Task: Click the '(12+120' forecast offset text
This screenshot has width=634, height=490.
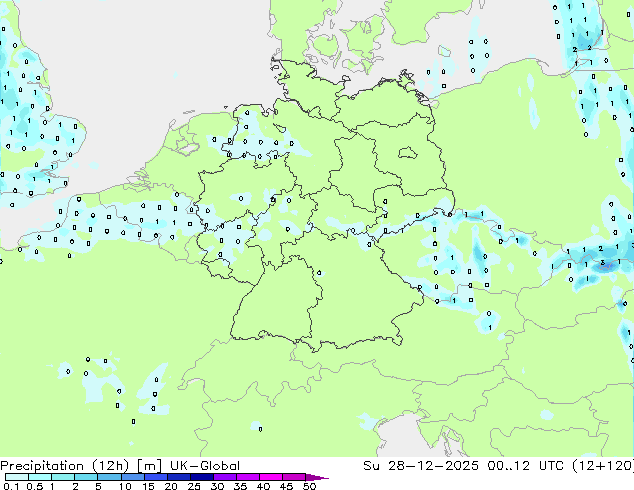Action: tap(602, 466)
